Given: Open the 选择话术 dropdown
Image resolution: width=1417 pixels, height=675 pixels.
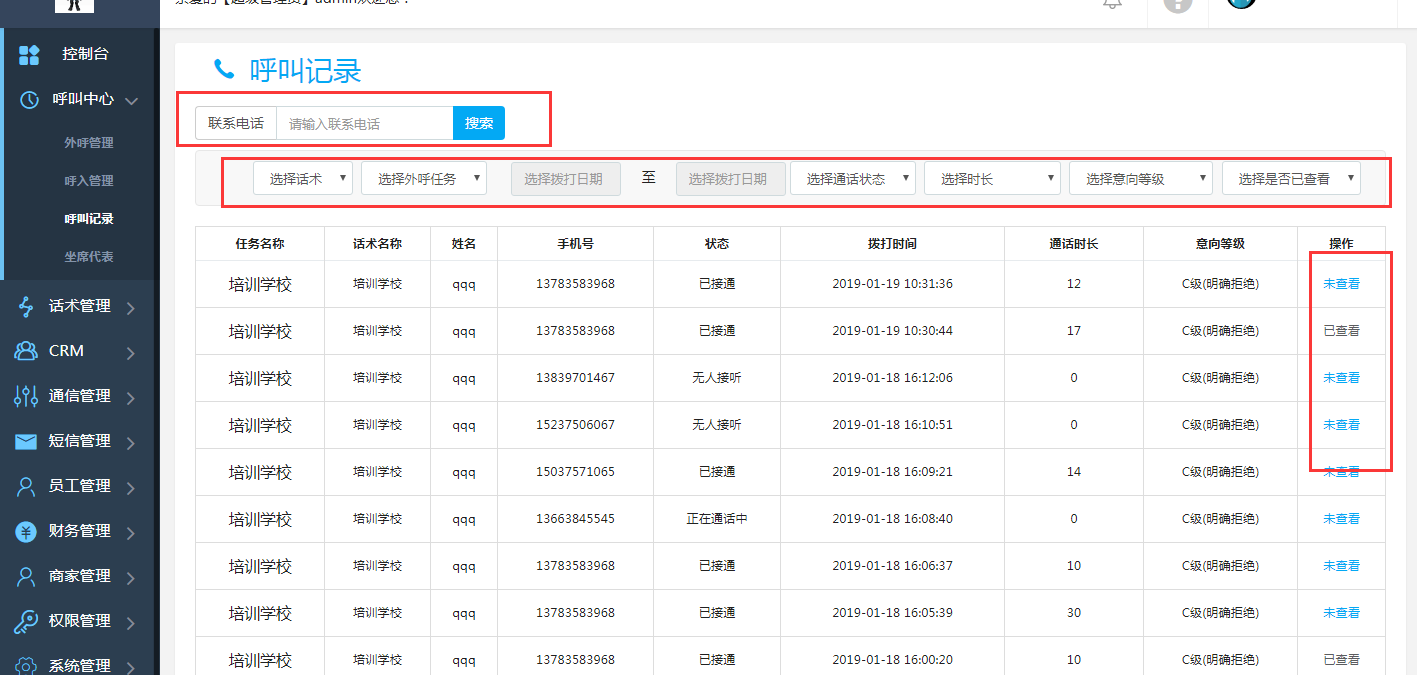Looking at the screenshot, I should click(303, 179).
